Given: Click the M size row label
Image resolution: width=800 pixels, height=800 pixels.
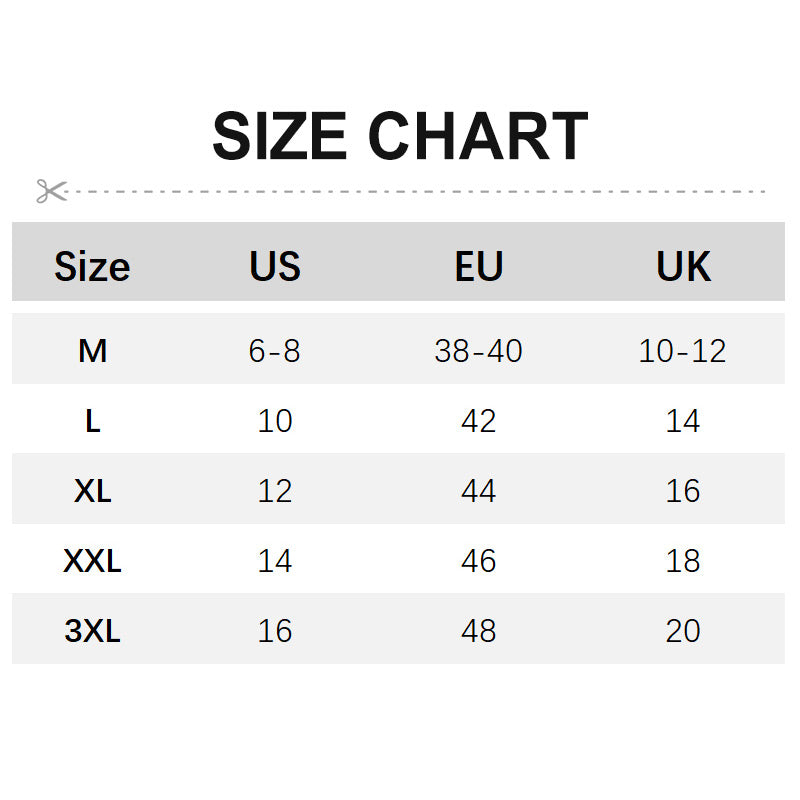Looking at the screenshot, I should (x=93, y=351).
